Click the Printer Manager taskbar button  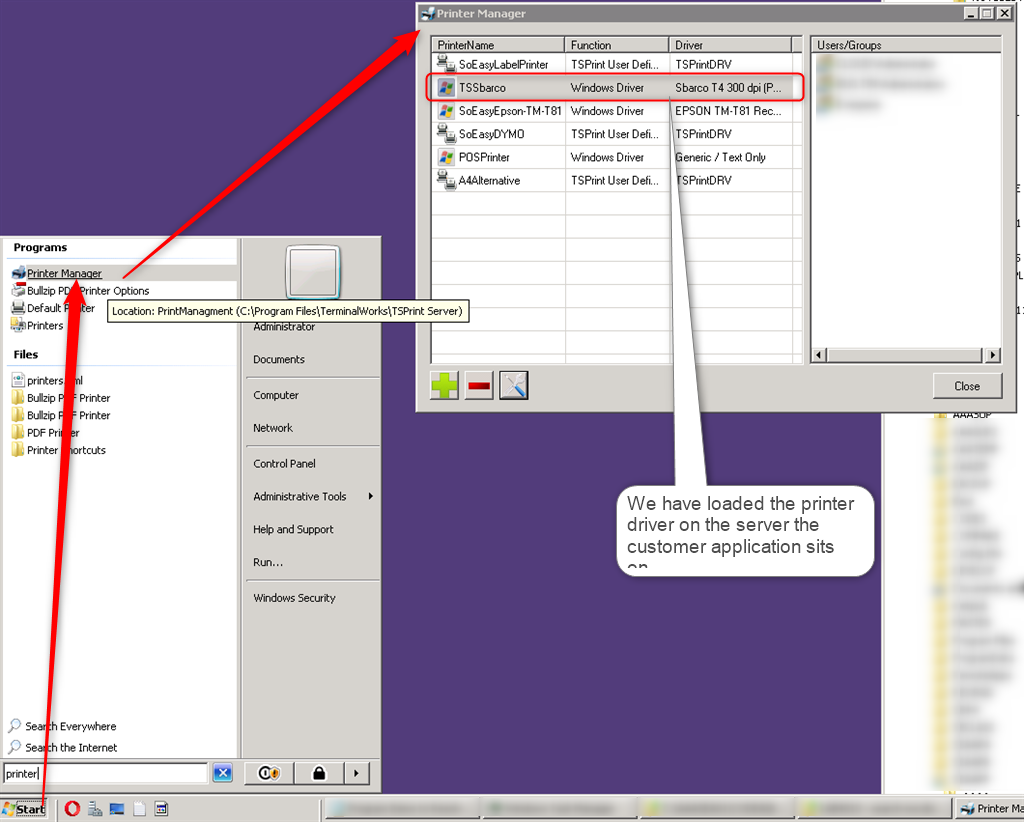989,809
